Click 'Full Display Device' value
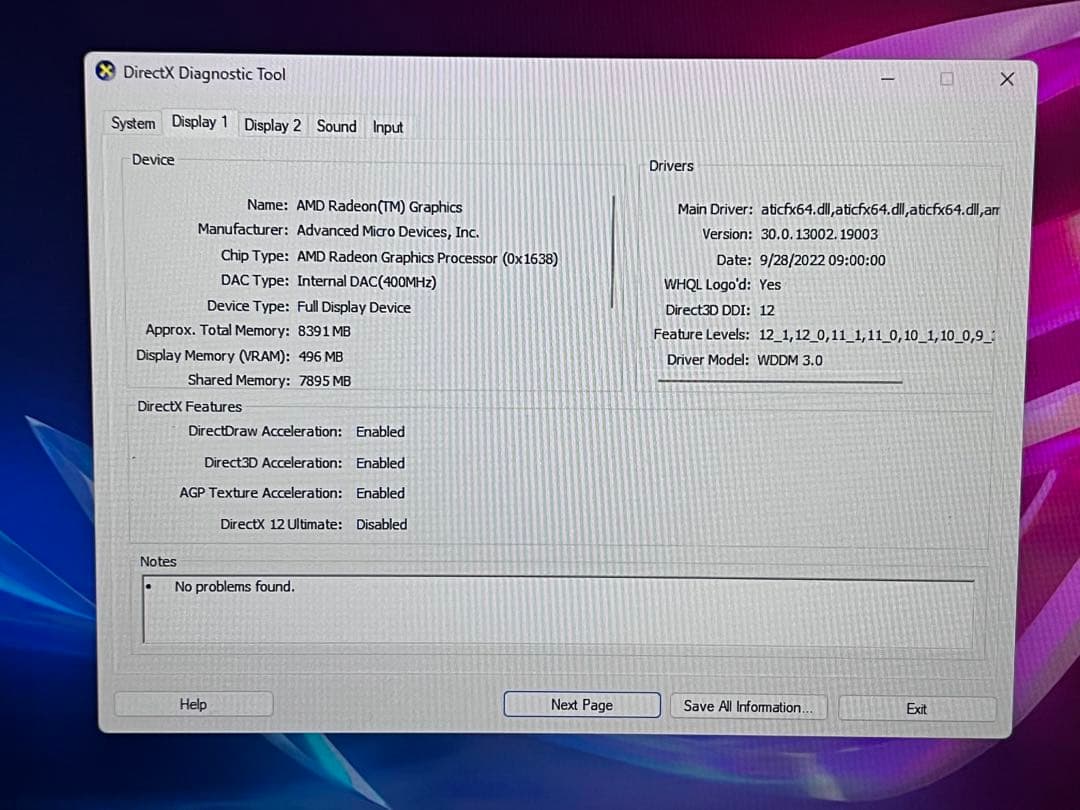Viewport: 1080px width, 810px height. (x=354, y=307)
